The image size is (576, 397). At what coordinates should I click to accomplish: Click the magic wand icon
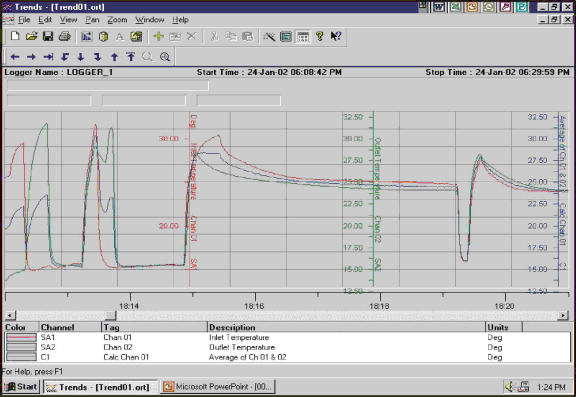[x=269, y=36]
